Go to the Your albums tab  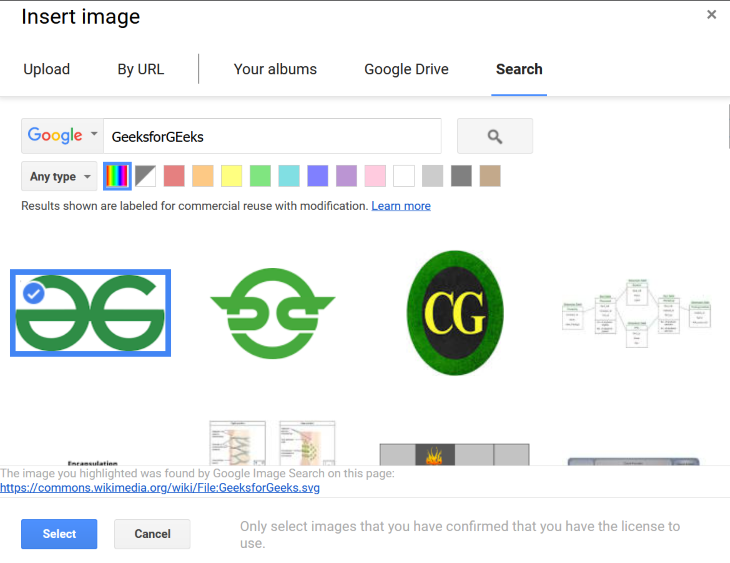pos(275,69)
